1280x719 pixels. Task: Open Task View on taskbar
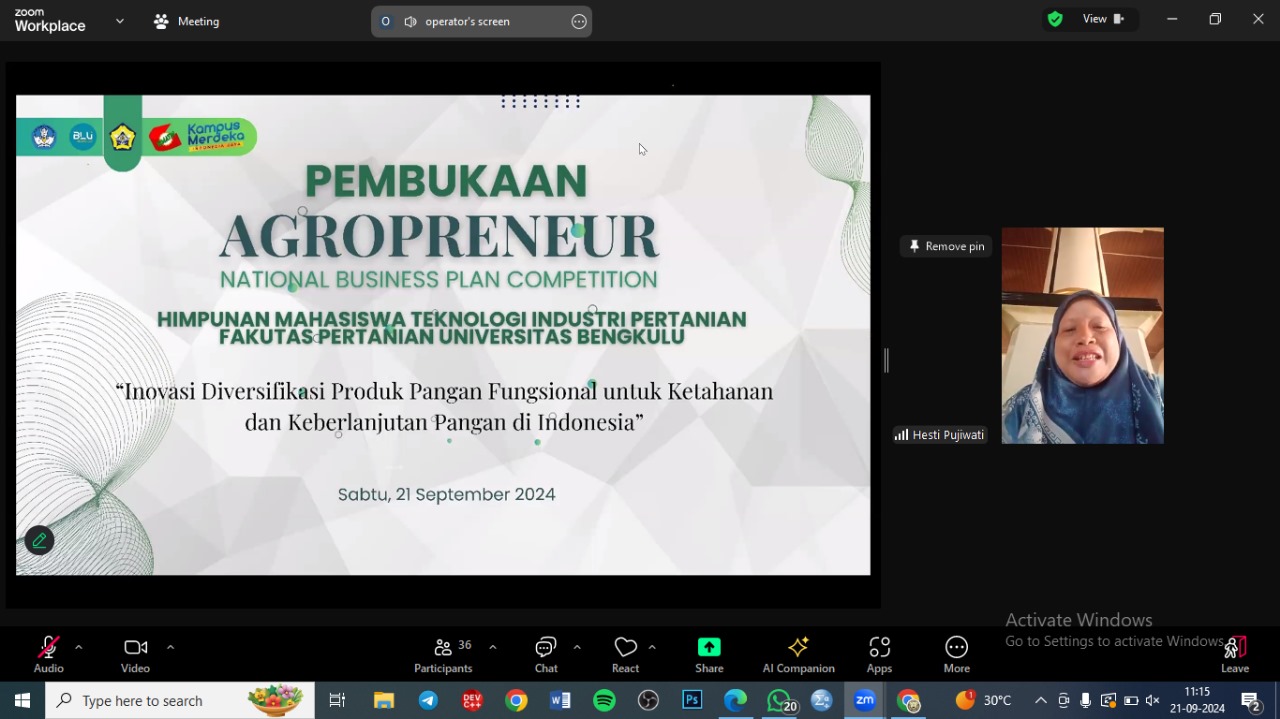click(x=337, y=700)
